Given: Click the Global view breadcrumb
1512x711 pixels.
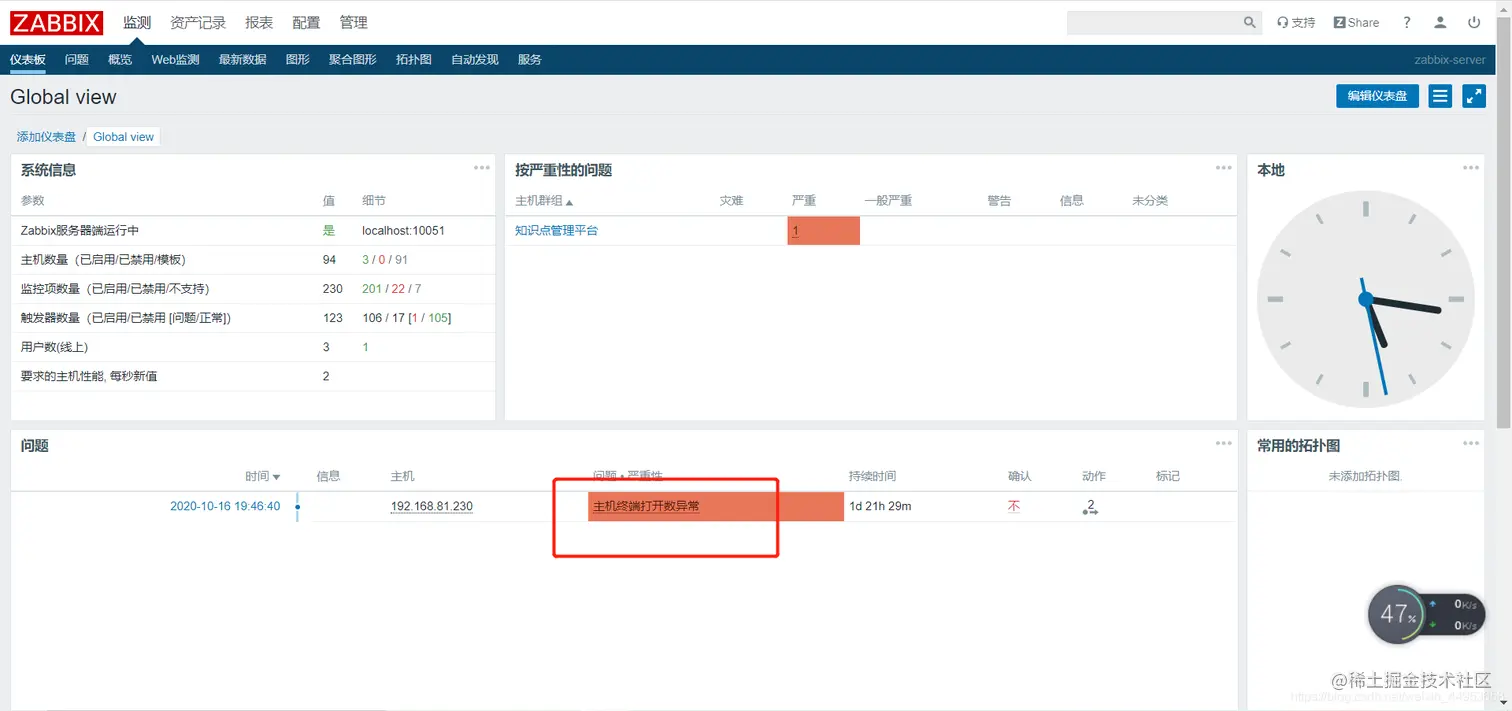Looking at the screenshot, I should pos(124,137).
